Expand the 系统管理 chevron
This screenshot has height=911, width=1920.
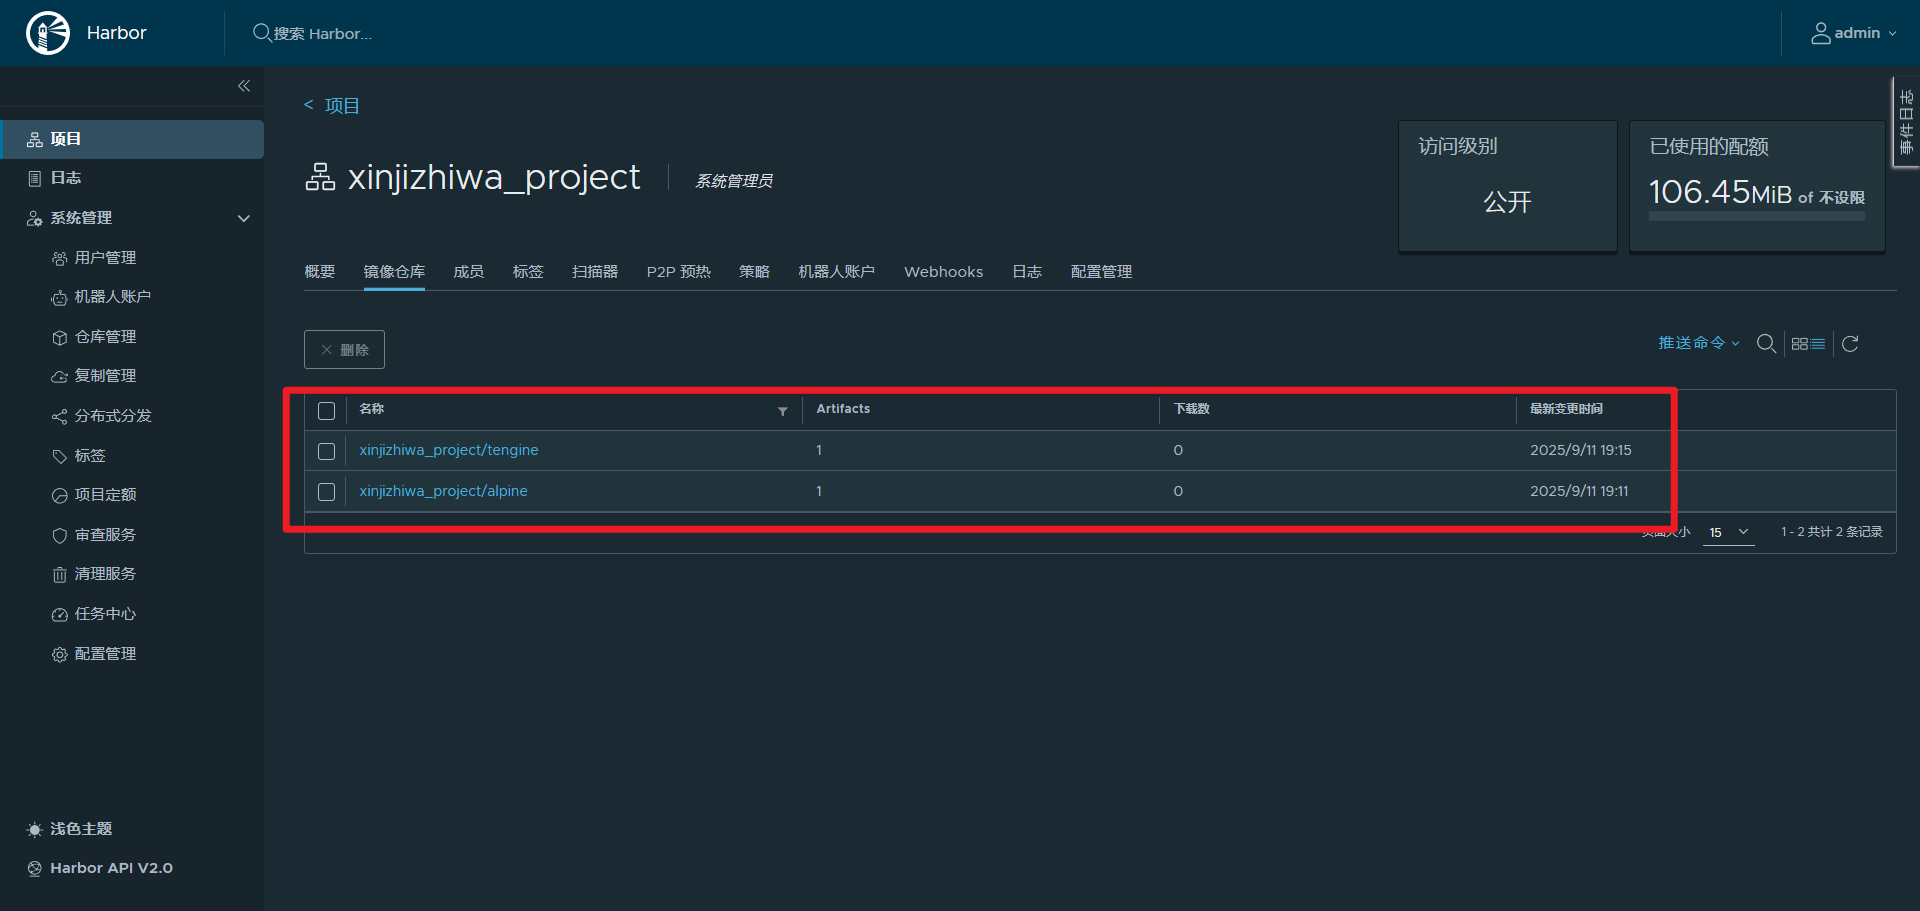click(x=243, y=218)
